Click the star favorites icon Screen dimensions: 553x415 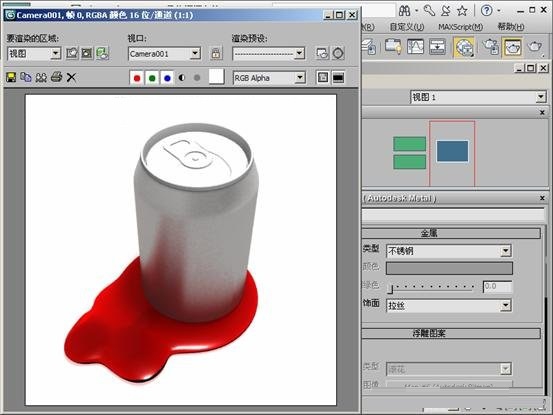[x=462, y=11]
